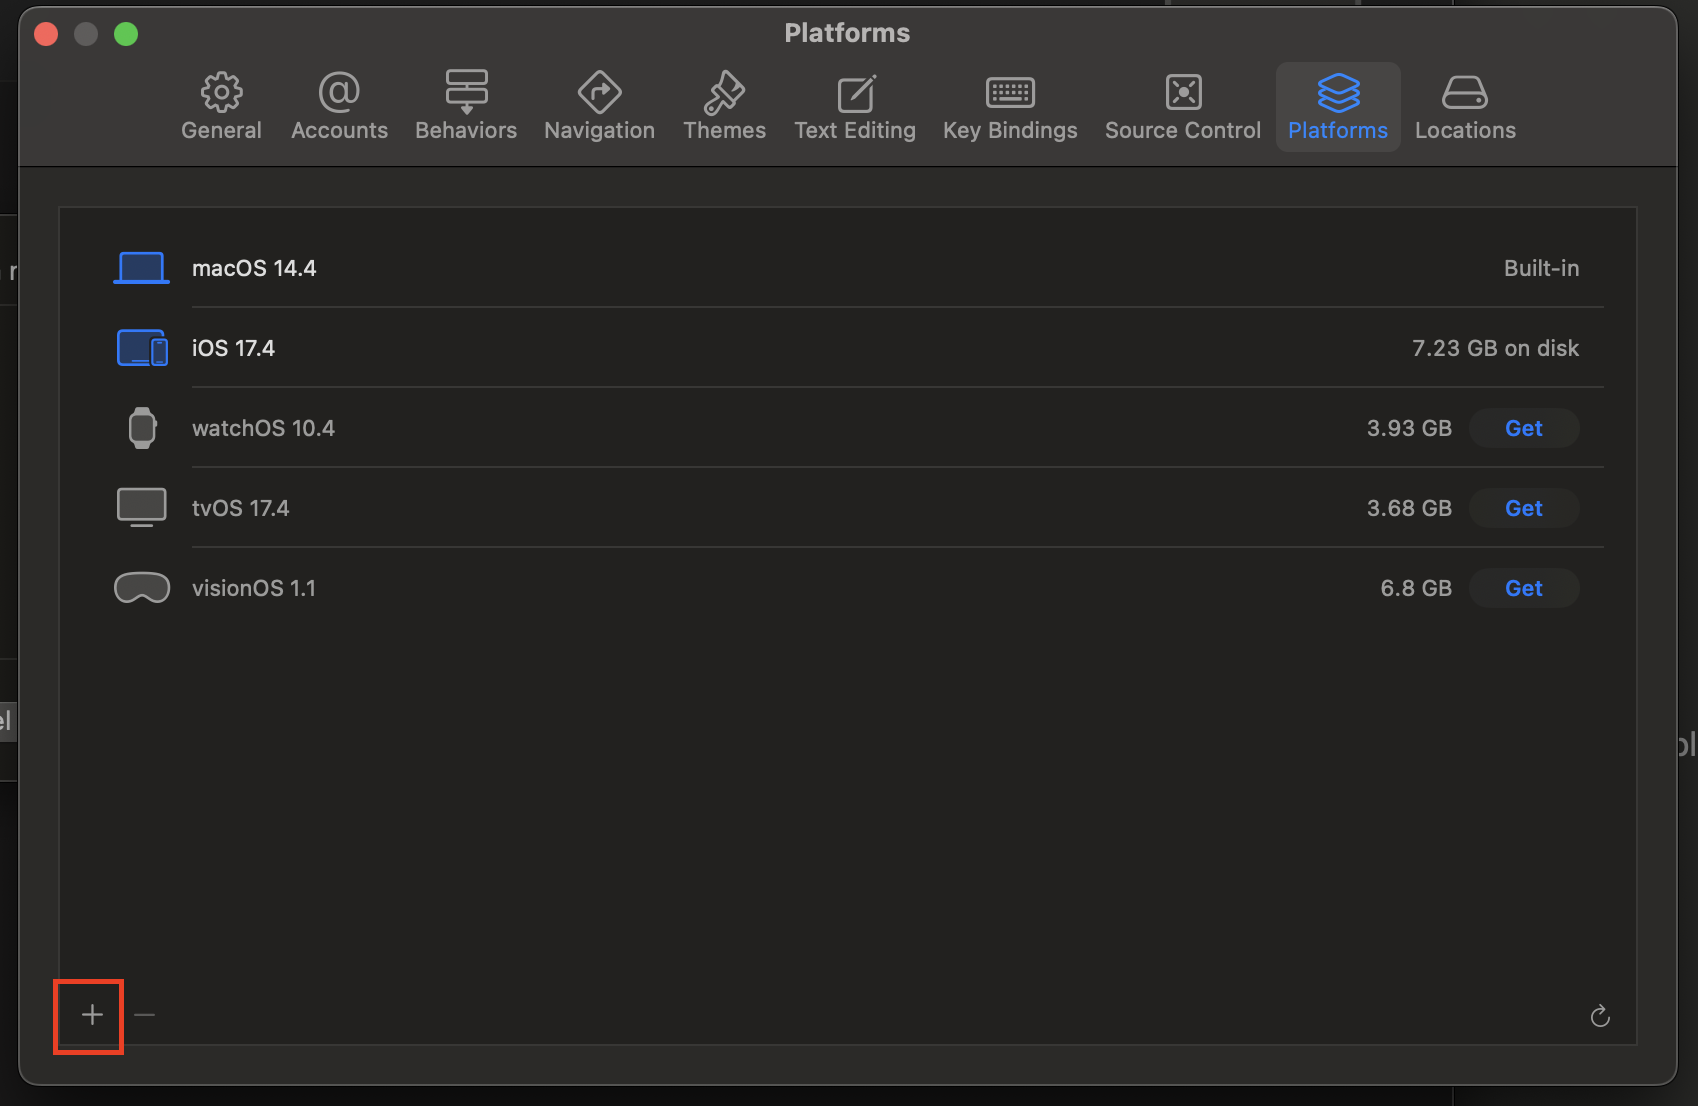Select the Themes hammer-brush tab
1698x1106 pixels.
(x=724, y=107)
